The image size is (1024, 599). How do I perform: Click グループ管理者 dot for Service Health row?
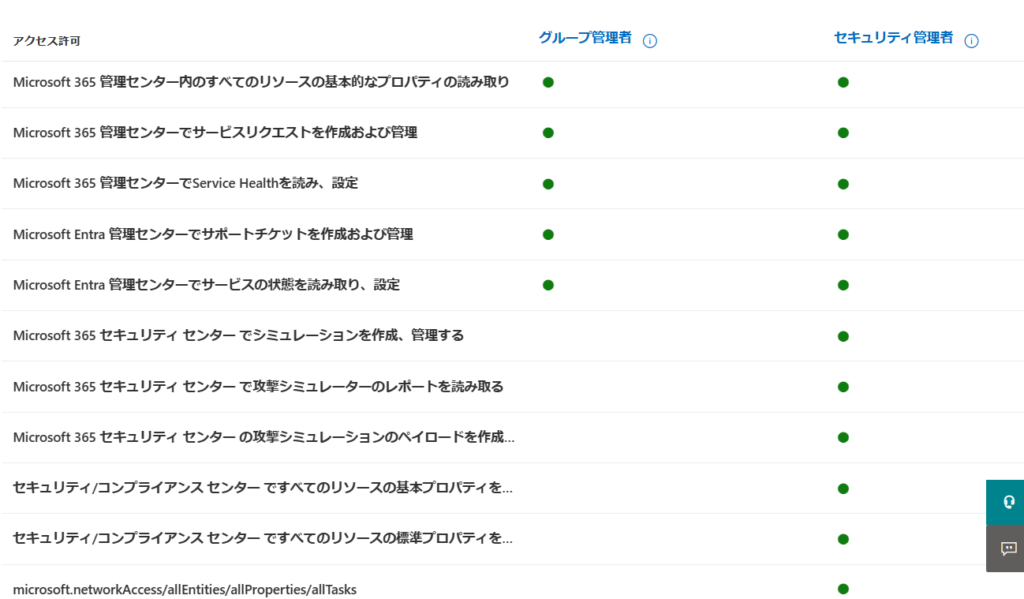tap(548, 184)
